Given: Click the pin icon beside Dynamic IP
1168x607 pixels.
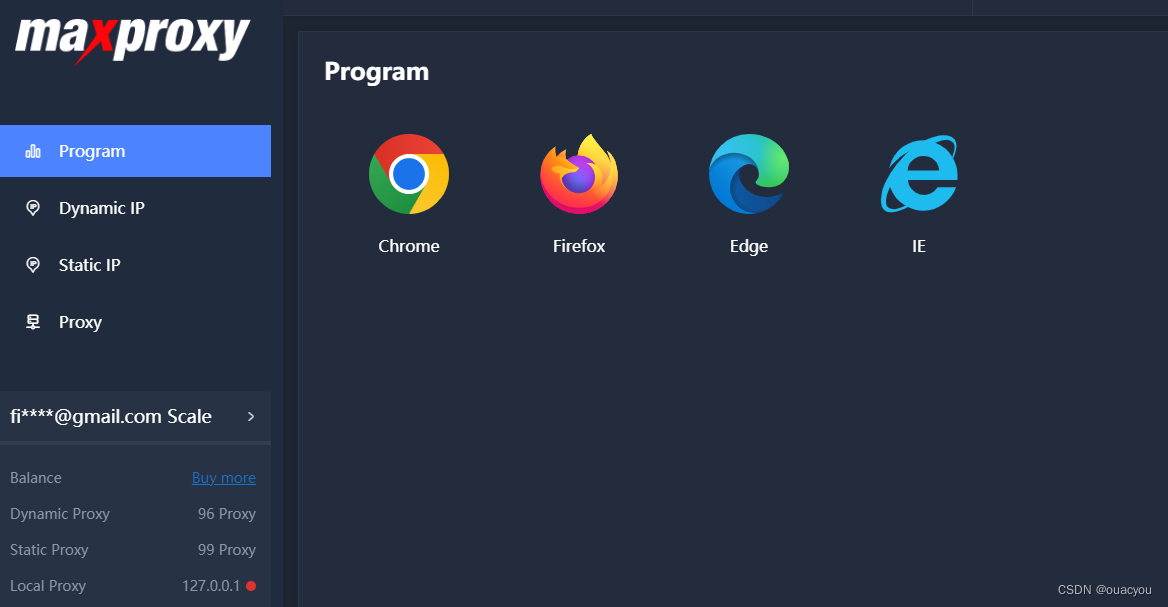Looking at the screenshot, I should tap(33, 208).
